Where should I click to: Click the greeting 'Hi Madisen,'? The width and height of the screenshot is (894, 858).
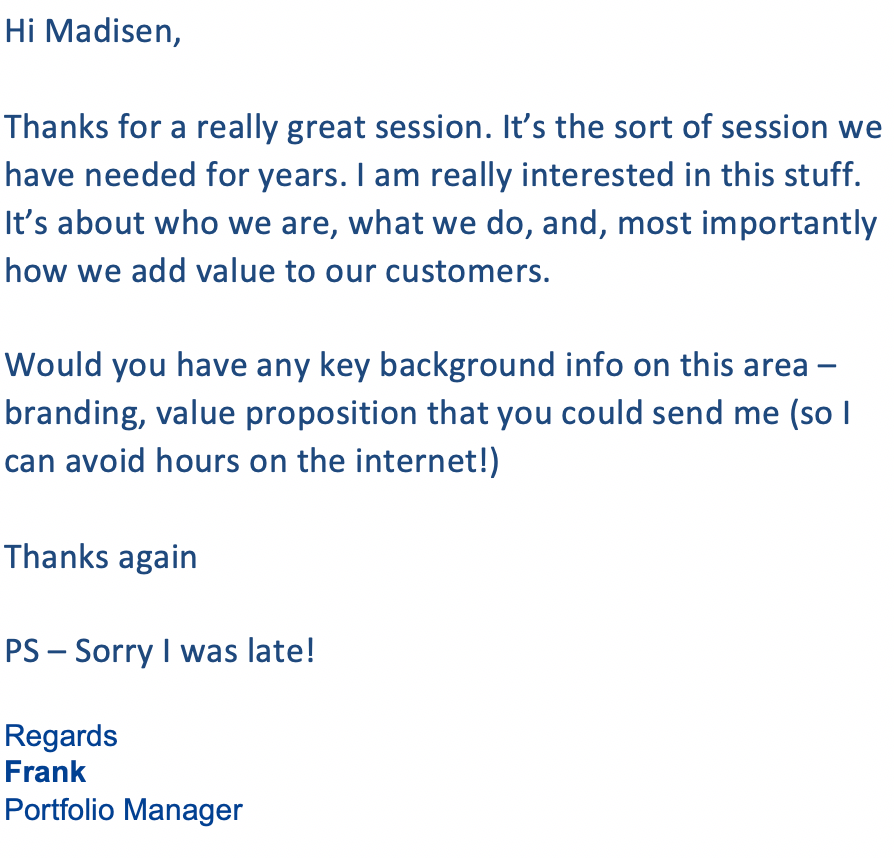coord(93,31)
